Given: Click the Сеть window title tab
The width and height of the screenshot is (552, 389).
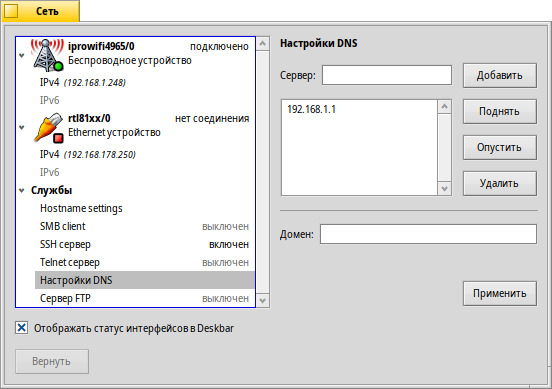Looking at the screenshot, I should click(40, 11).
